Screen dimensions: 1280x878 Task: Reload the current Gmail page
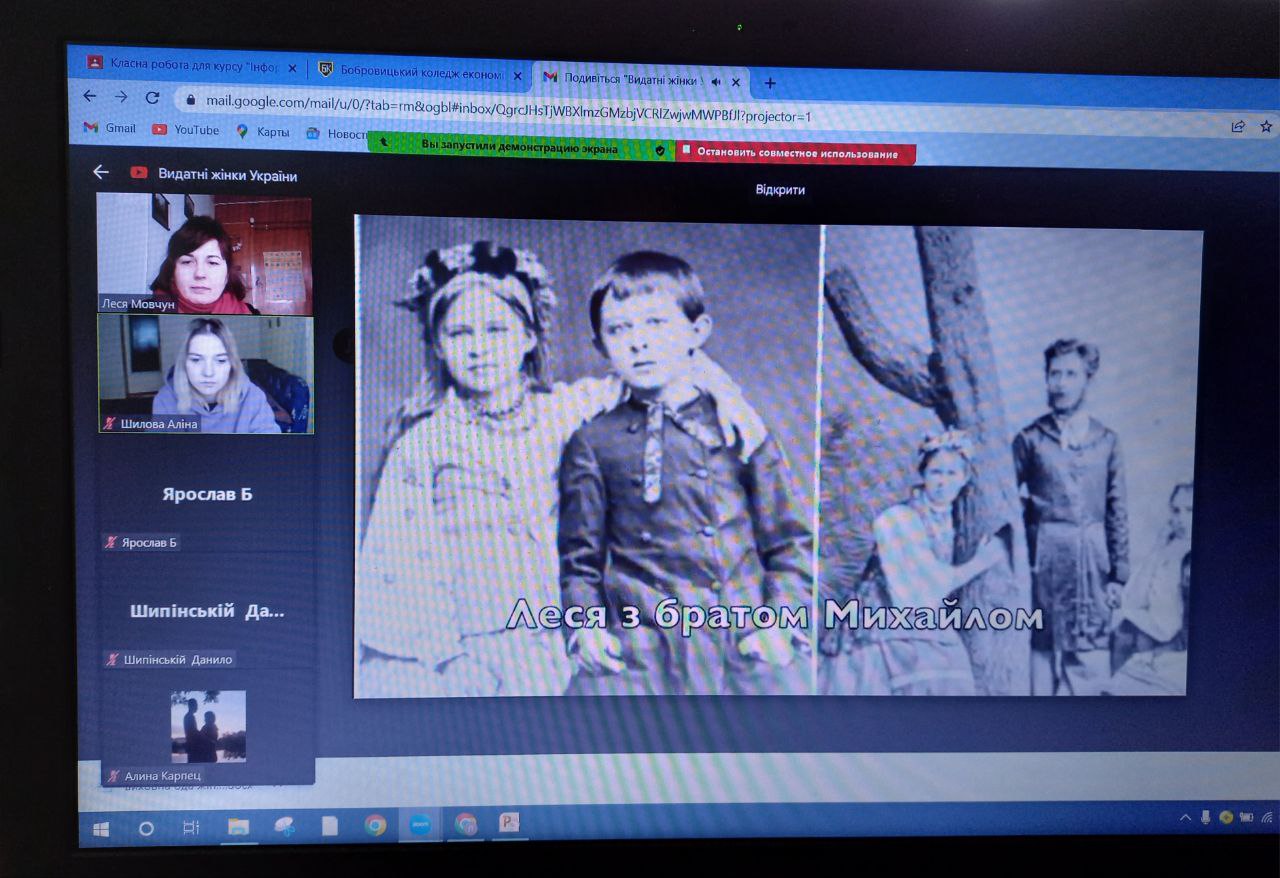pyautogui.click(x=152, y=98)
